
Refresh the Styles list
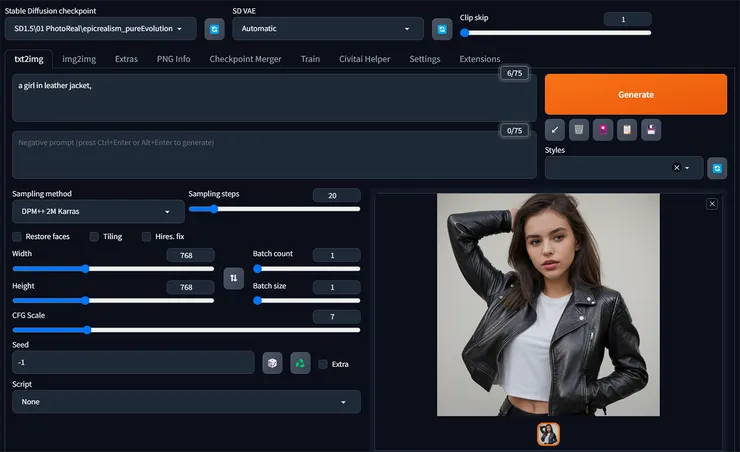click(717, 168)
